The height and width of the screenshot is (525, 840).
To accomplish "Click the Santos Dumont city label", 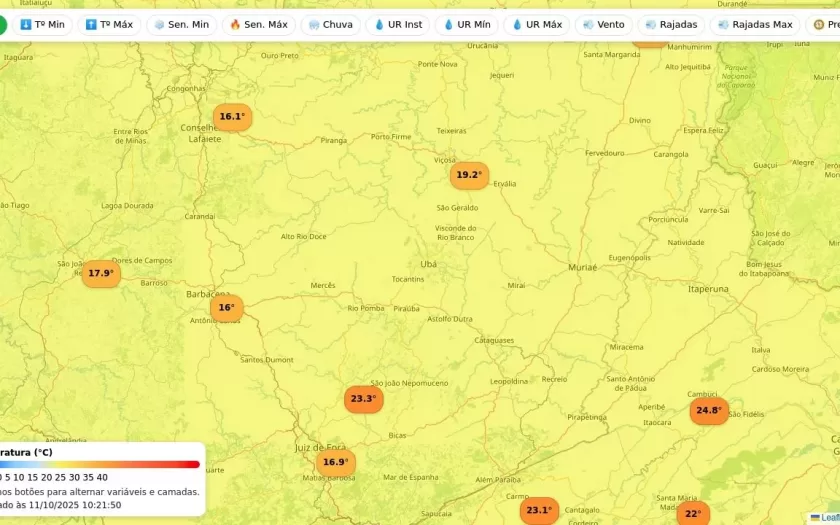I will tap(267, 360).
